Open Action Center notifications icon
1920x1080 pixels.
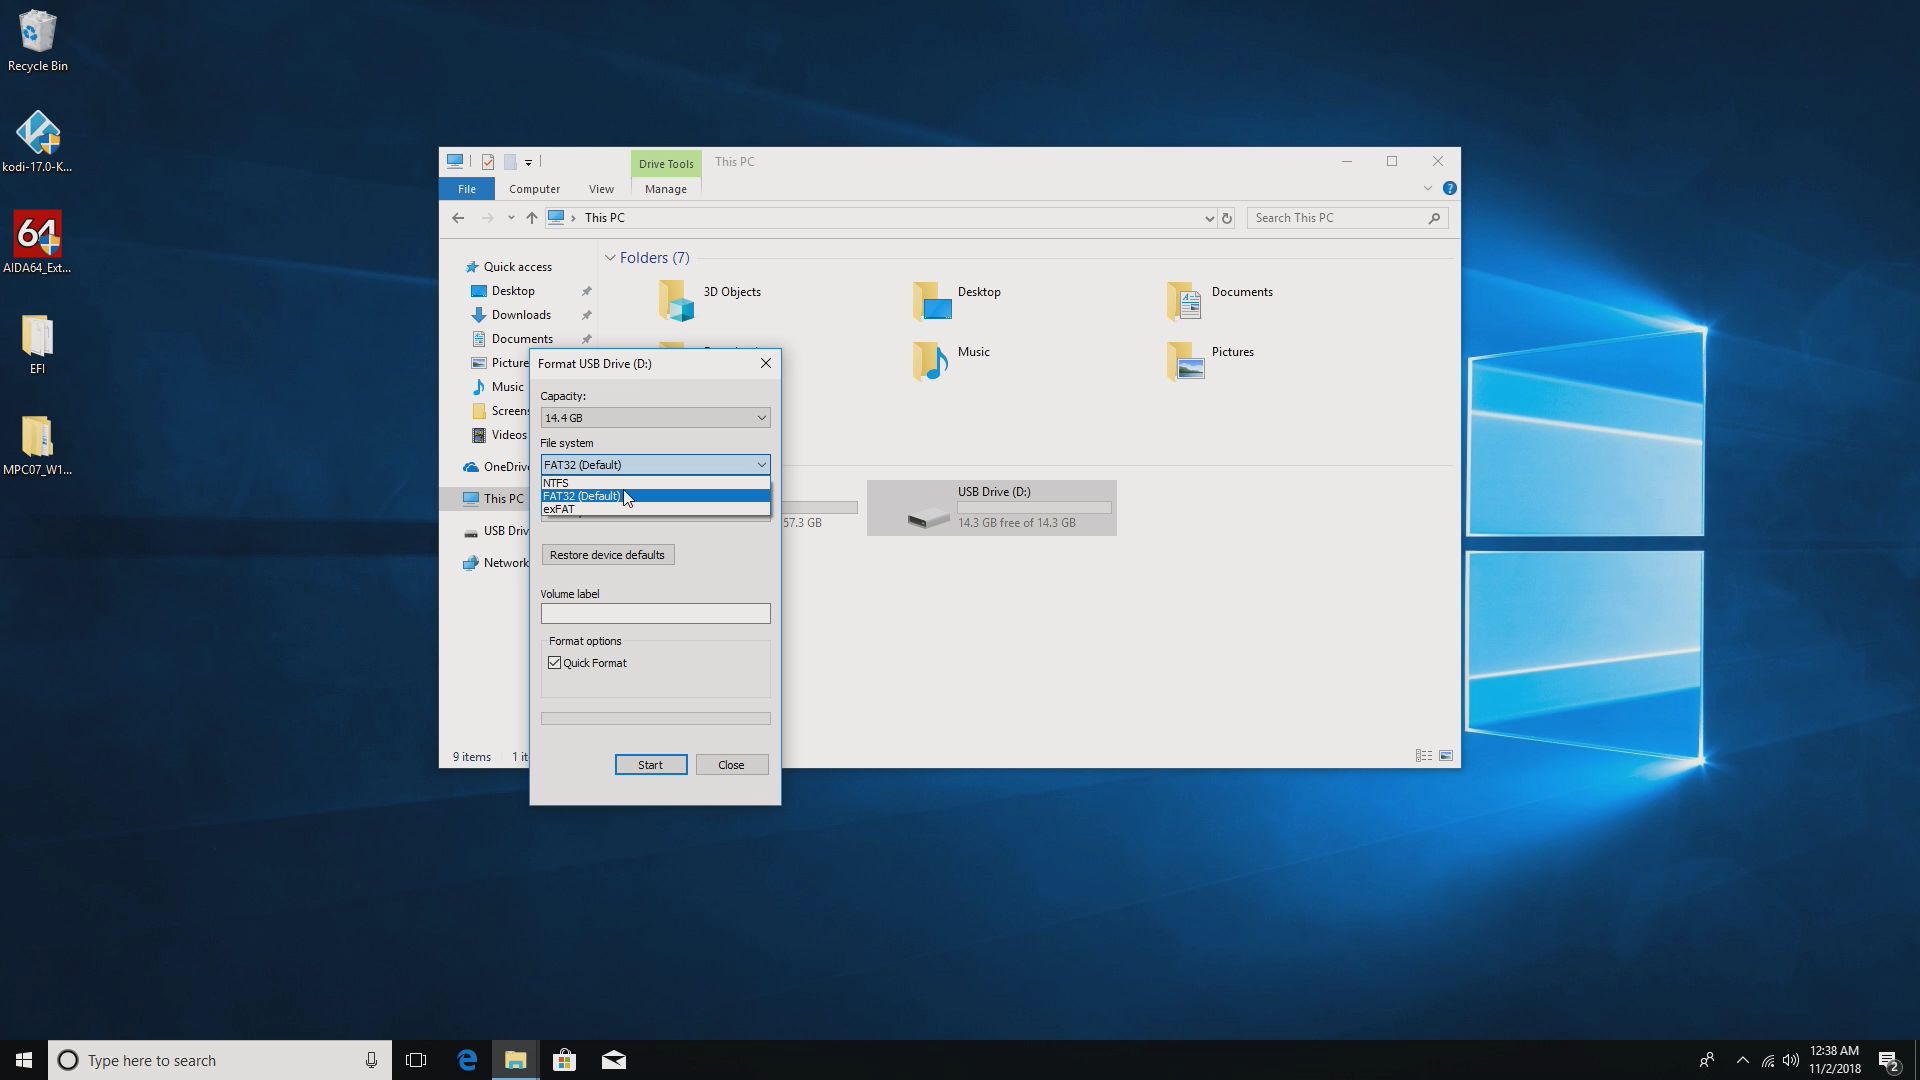[1889, 1060]
